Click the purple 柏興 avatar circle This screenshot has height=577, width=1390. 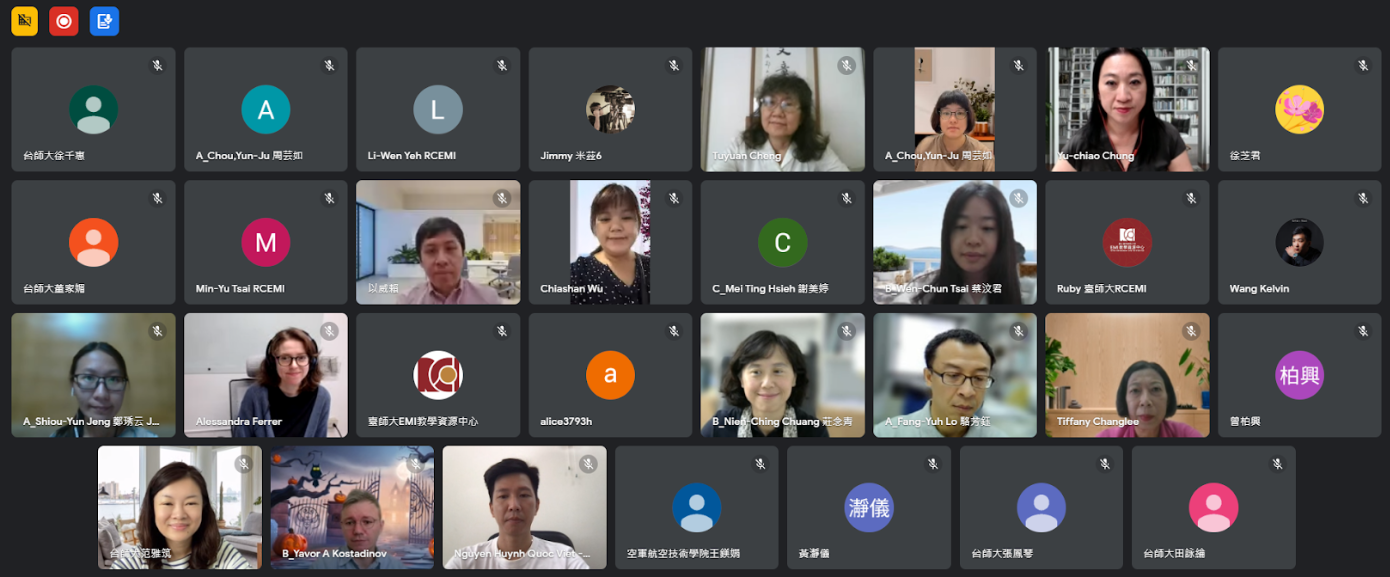coord(1299,375)
